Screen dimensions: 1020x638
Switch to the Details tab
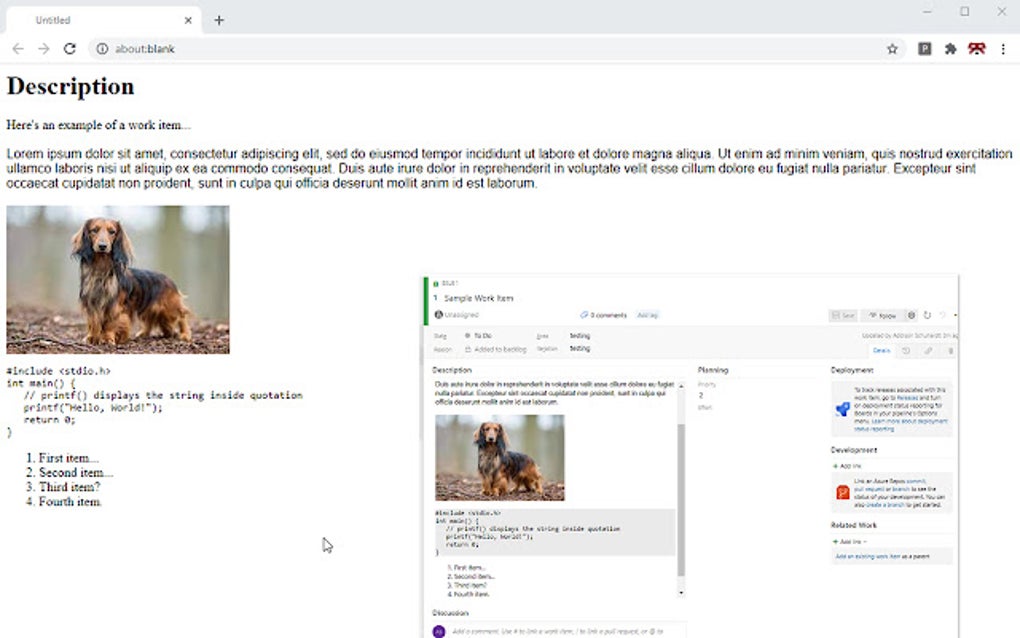[x=883, y=350]
